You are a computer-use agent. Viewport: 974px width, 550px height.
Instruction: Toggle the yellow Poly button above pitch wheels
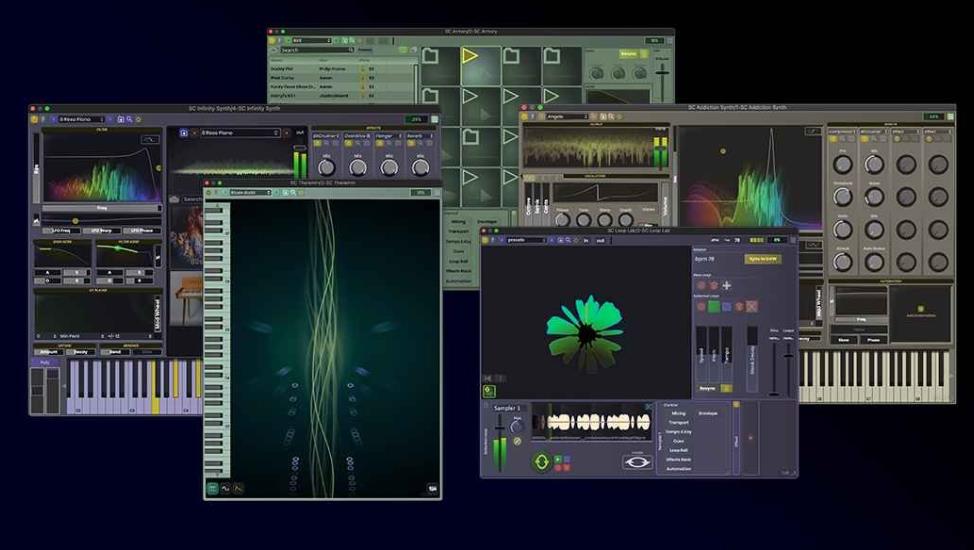click(44, 362)
